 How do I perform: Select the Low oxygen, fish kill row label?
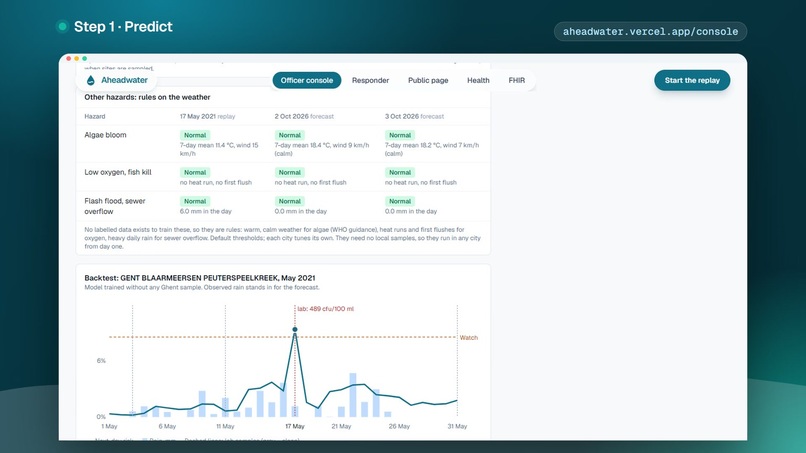point(118,172)
